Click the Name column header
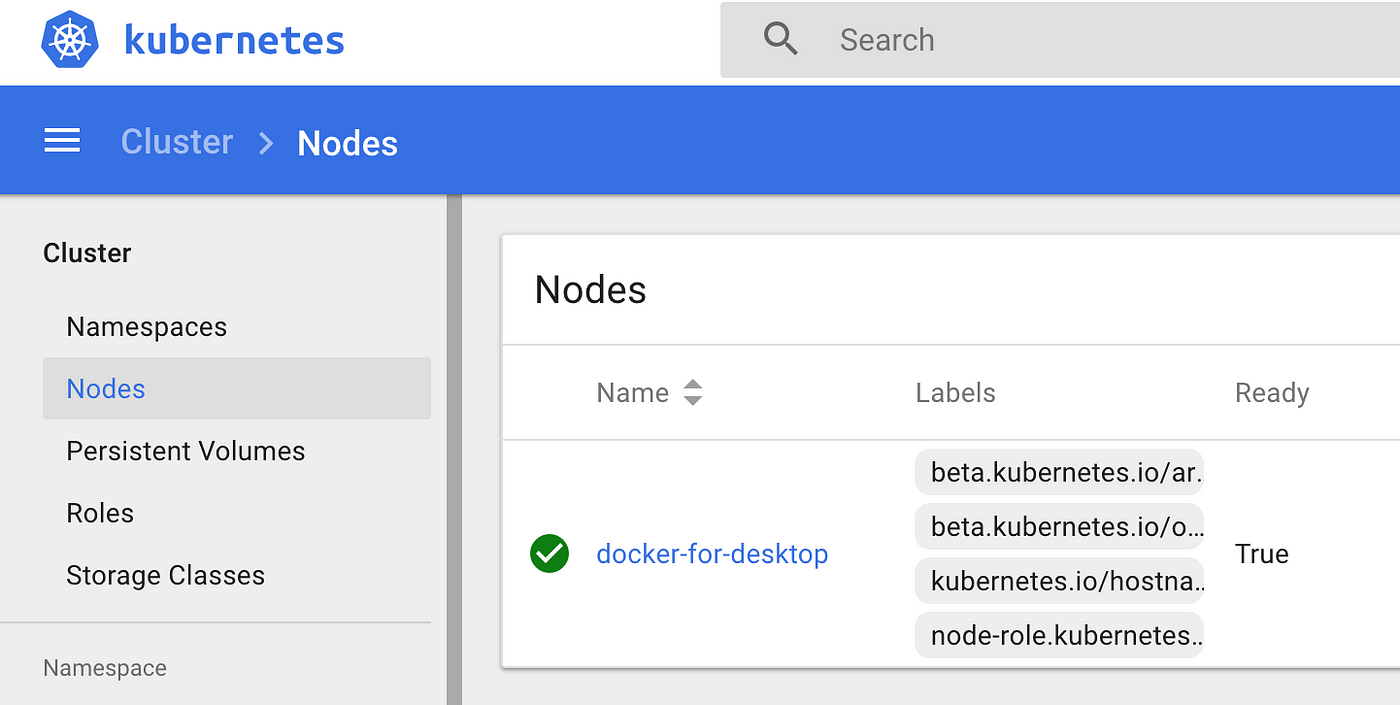 633,393
